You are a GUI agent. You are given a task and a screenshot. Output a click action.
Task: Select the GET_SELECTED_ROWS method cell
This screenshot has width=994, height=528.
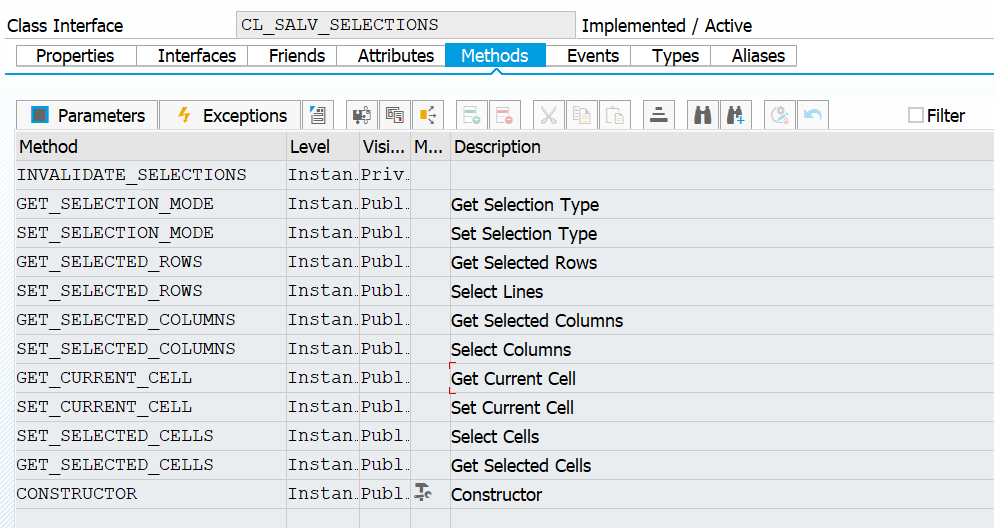(x=151, y=262)
